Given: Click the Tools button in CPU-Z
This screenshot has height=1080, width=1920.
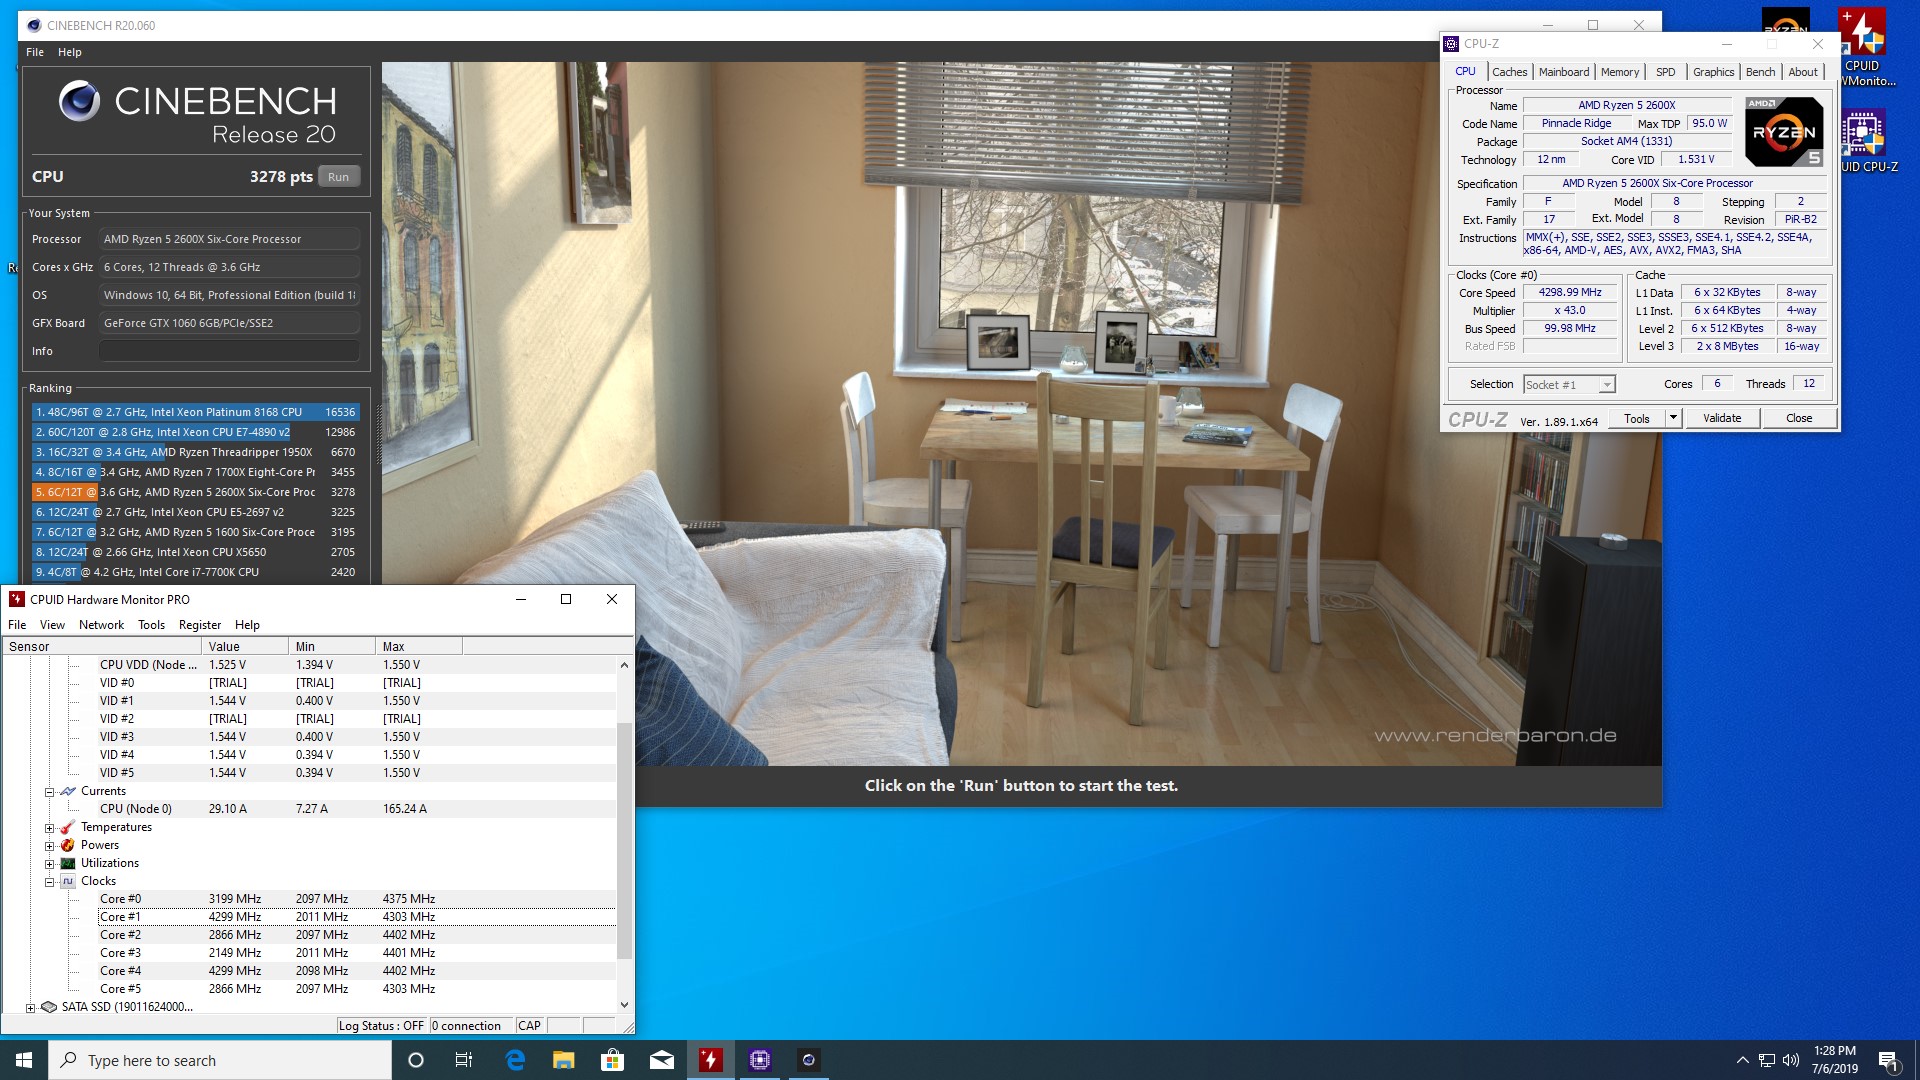Looking at the screenshot, I should [1637, 418].
